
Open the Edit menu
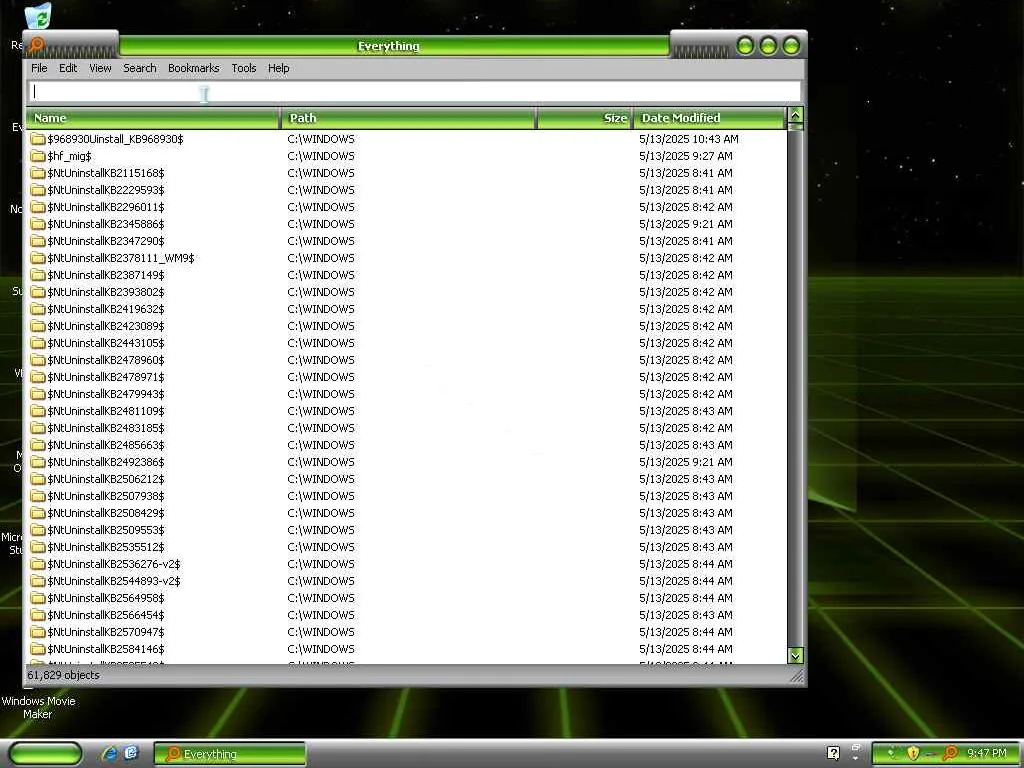click(68, 68)
